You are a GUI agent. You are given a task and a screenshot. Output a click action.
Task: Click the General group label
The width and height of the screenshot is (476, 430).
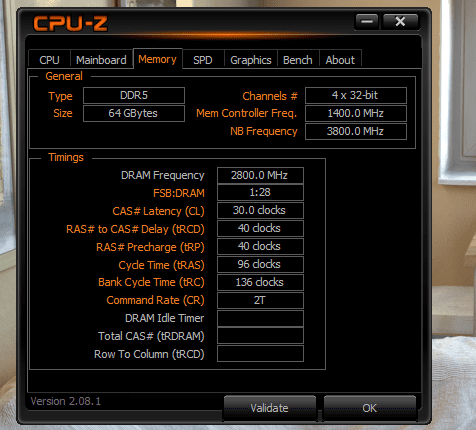[x=64, y=76]
